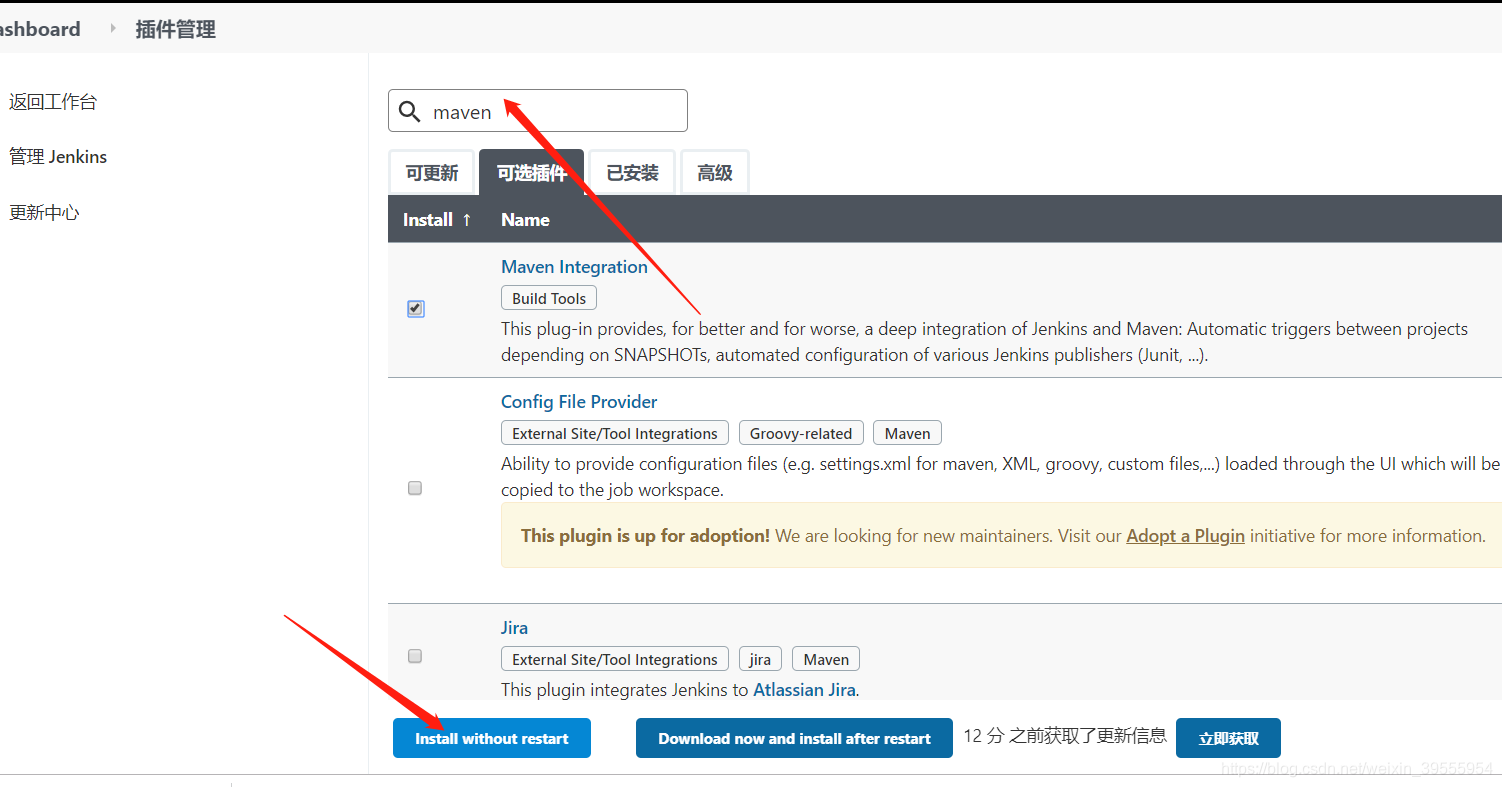Open the 已安装 tab
This screenshot has width=1502, height=787.
632,173
